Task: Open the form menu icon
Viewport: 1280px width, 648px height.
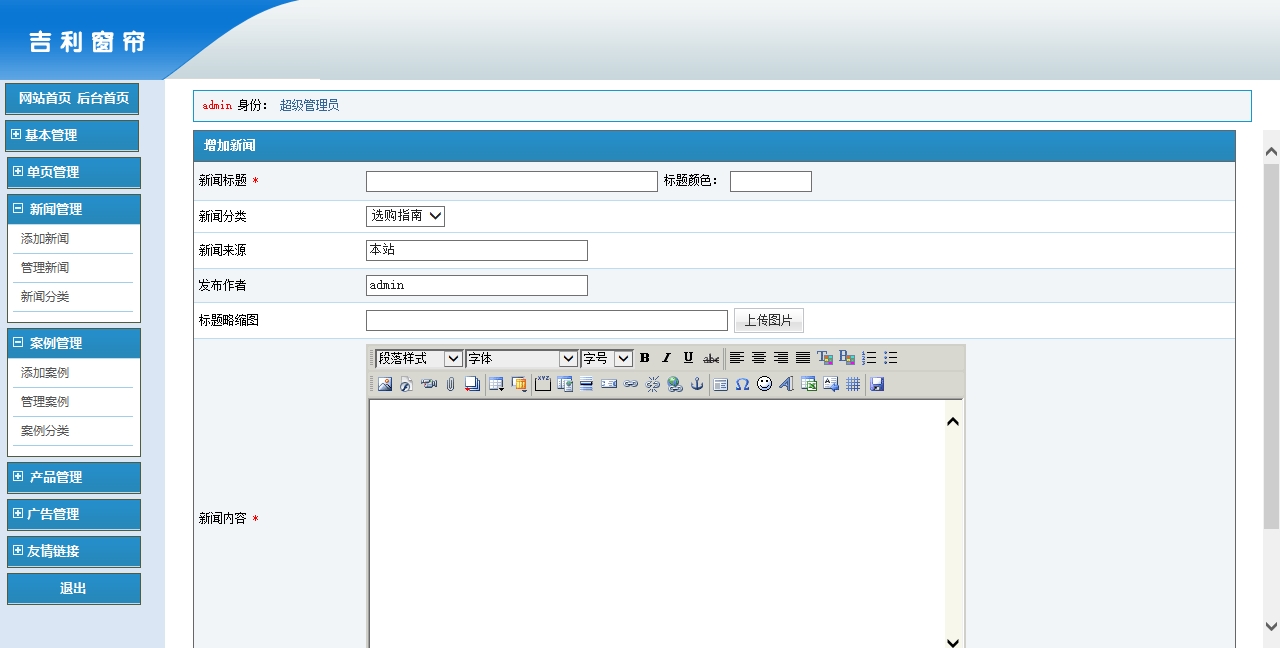Action: pos(520,384)
